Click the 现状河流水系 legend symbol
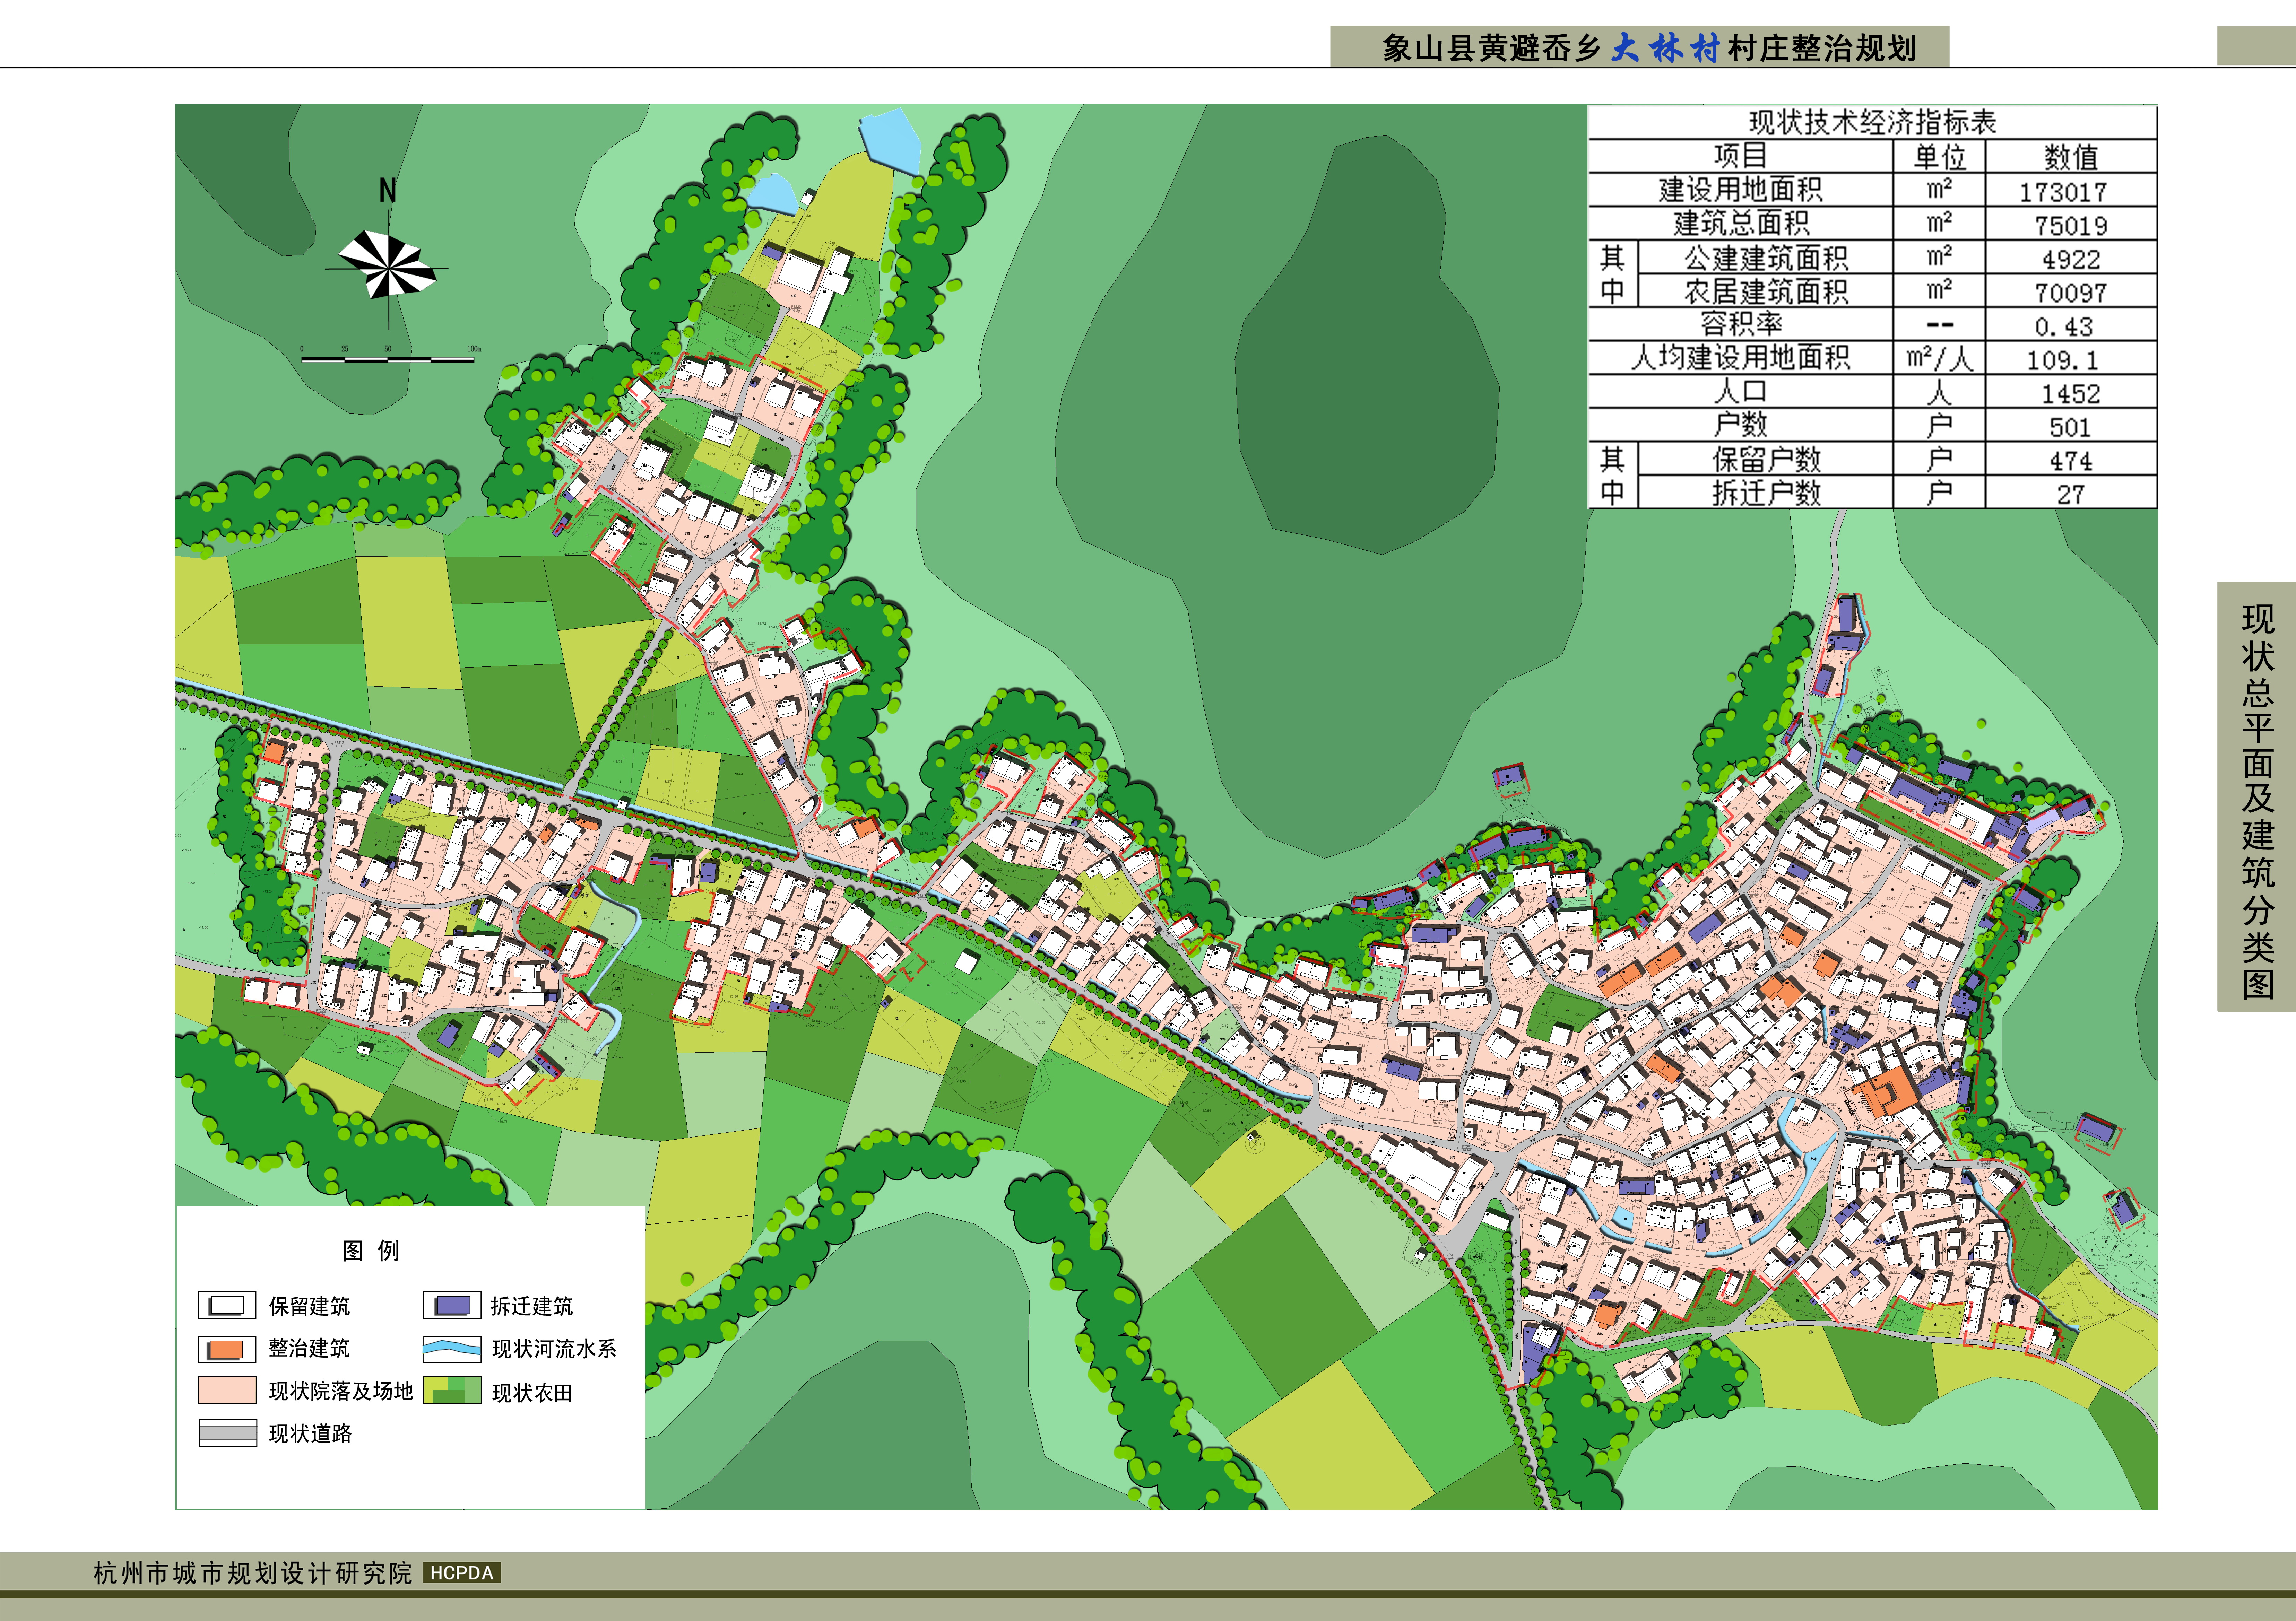The image size is (2296, 1621). point(452,1349)
